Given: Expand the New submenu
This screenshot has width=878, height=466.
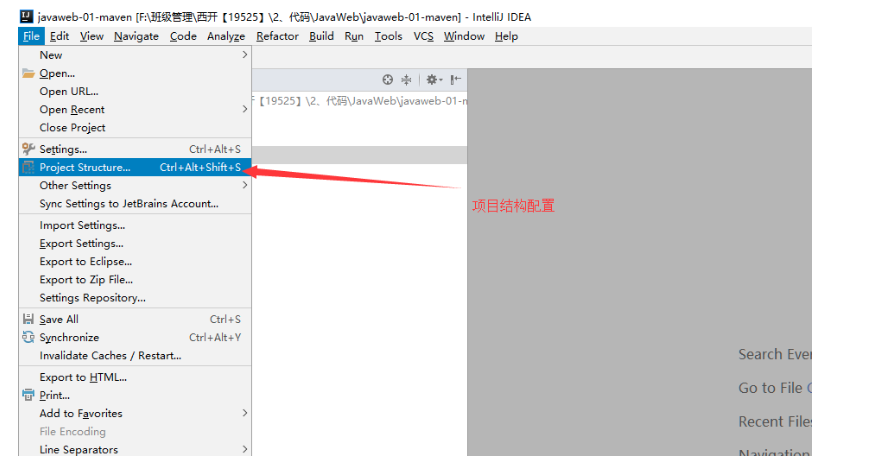Looking at the screenshot, I should 135,55.
